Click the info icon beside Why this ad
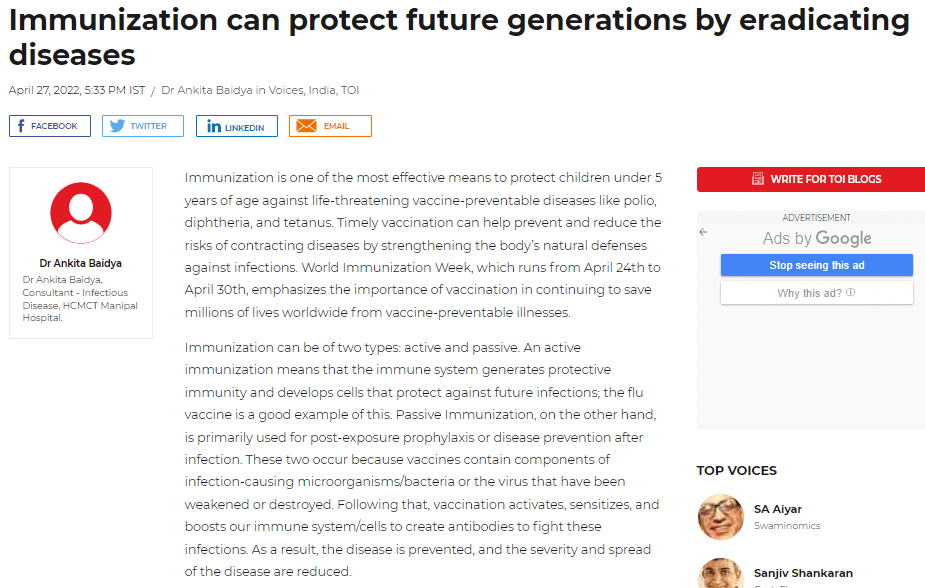 pyautogui.click(x=851, y=293)
